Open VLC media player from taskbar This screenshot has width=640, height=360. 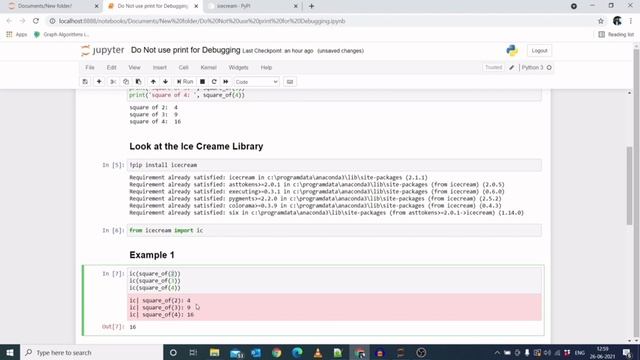pyautogui.click(x=318, y=352)
